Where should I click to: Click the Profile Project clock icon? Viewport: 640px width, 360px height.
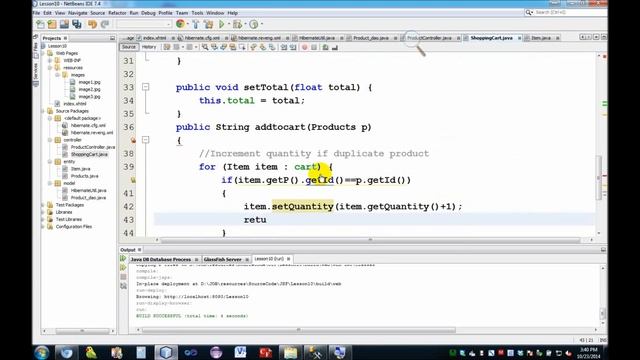[x=254, y=24]
